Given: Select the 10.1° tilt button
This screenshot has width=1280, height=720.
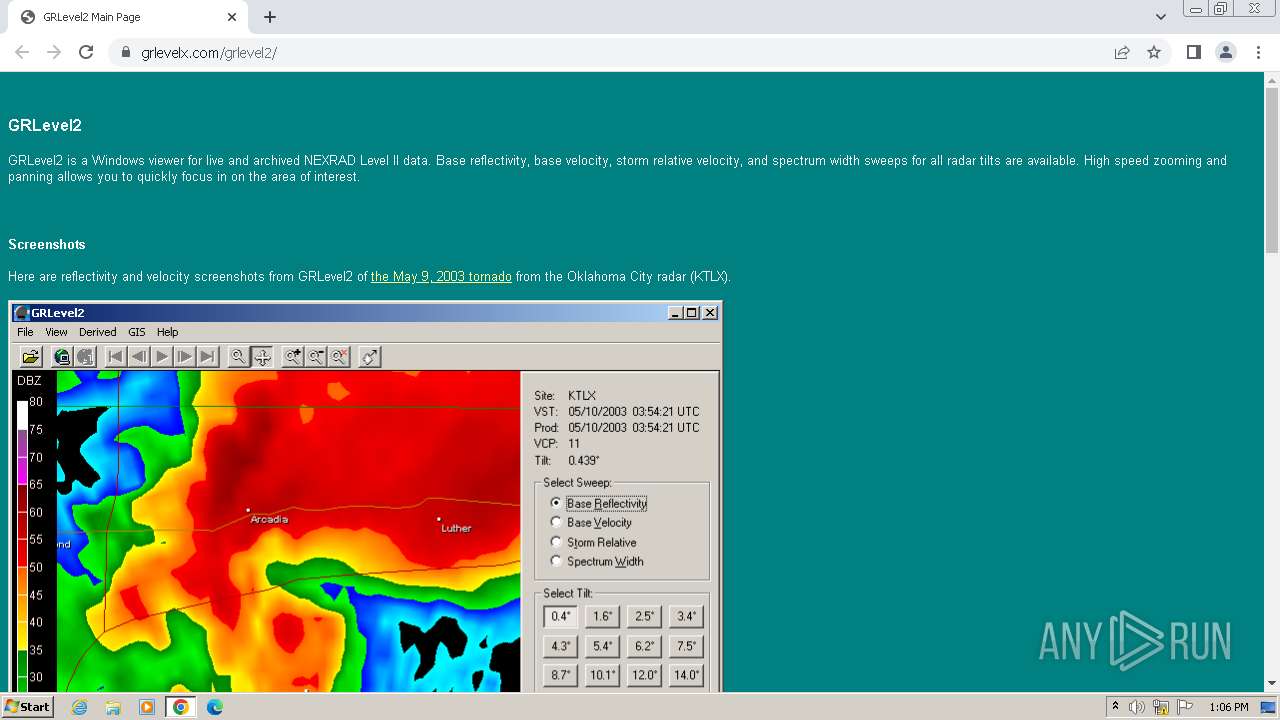Looking at the screenshot, I should pyautogui.click(x=602, y=675).
